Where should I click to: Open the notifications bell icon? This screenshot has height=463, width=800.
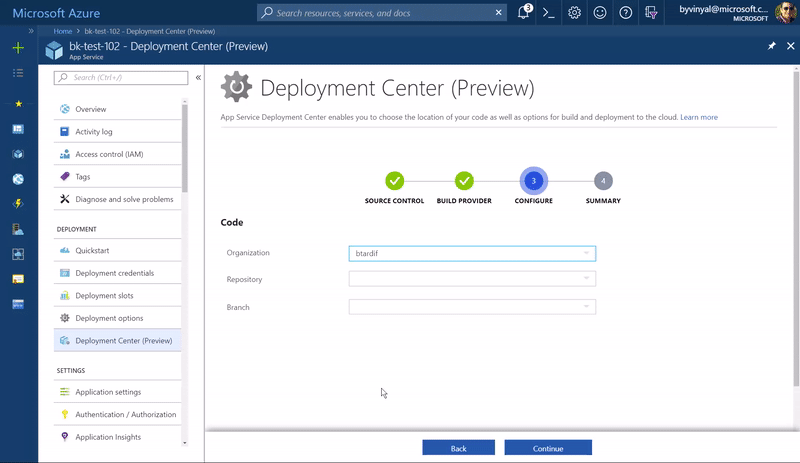coord(524,13)
